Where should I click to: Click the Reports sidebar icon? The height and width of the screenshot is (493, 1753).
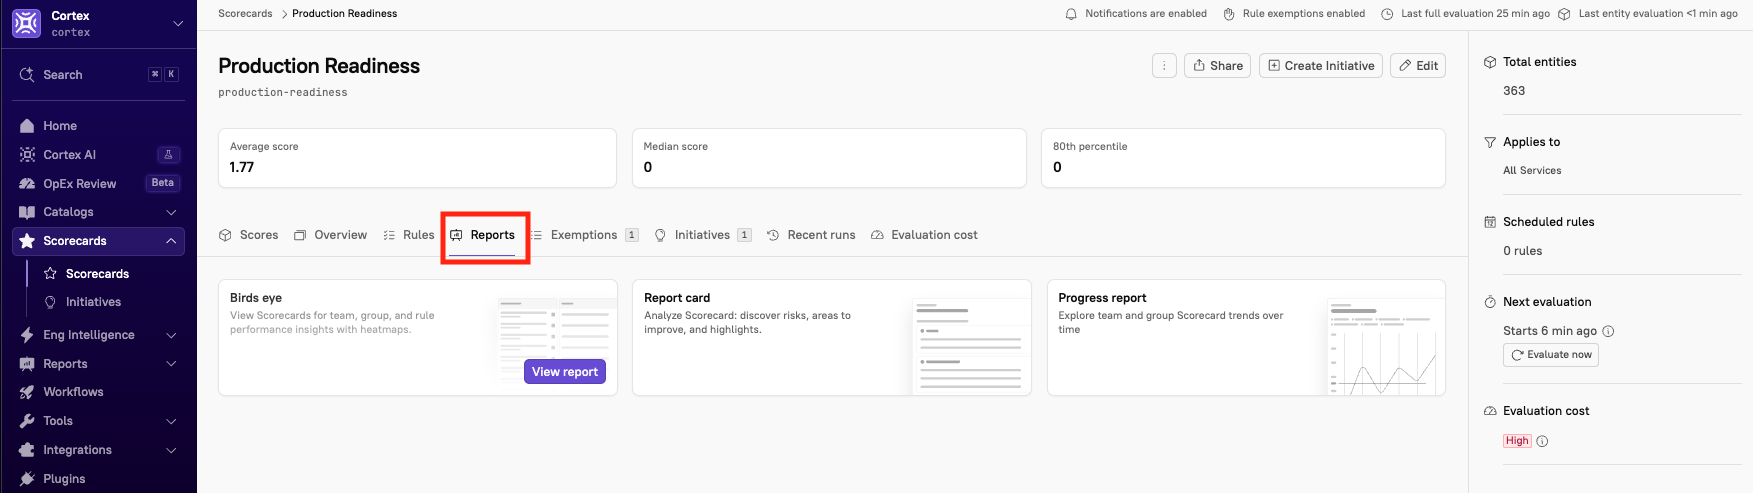click(x=27, y=364)
